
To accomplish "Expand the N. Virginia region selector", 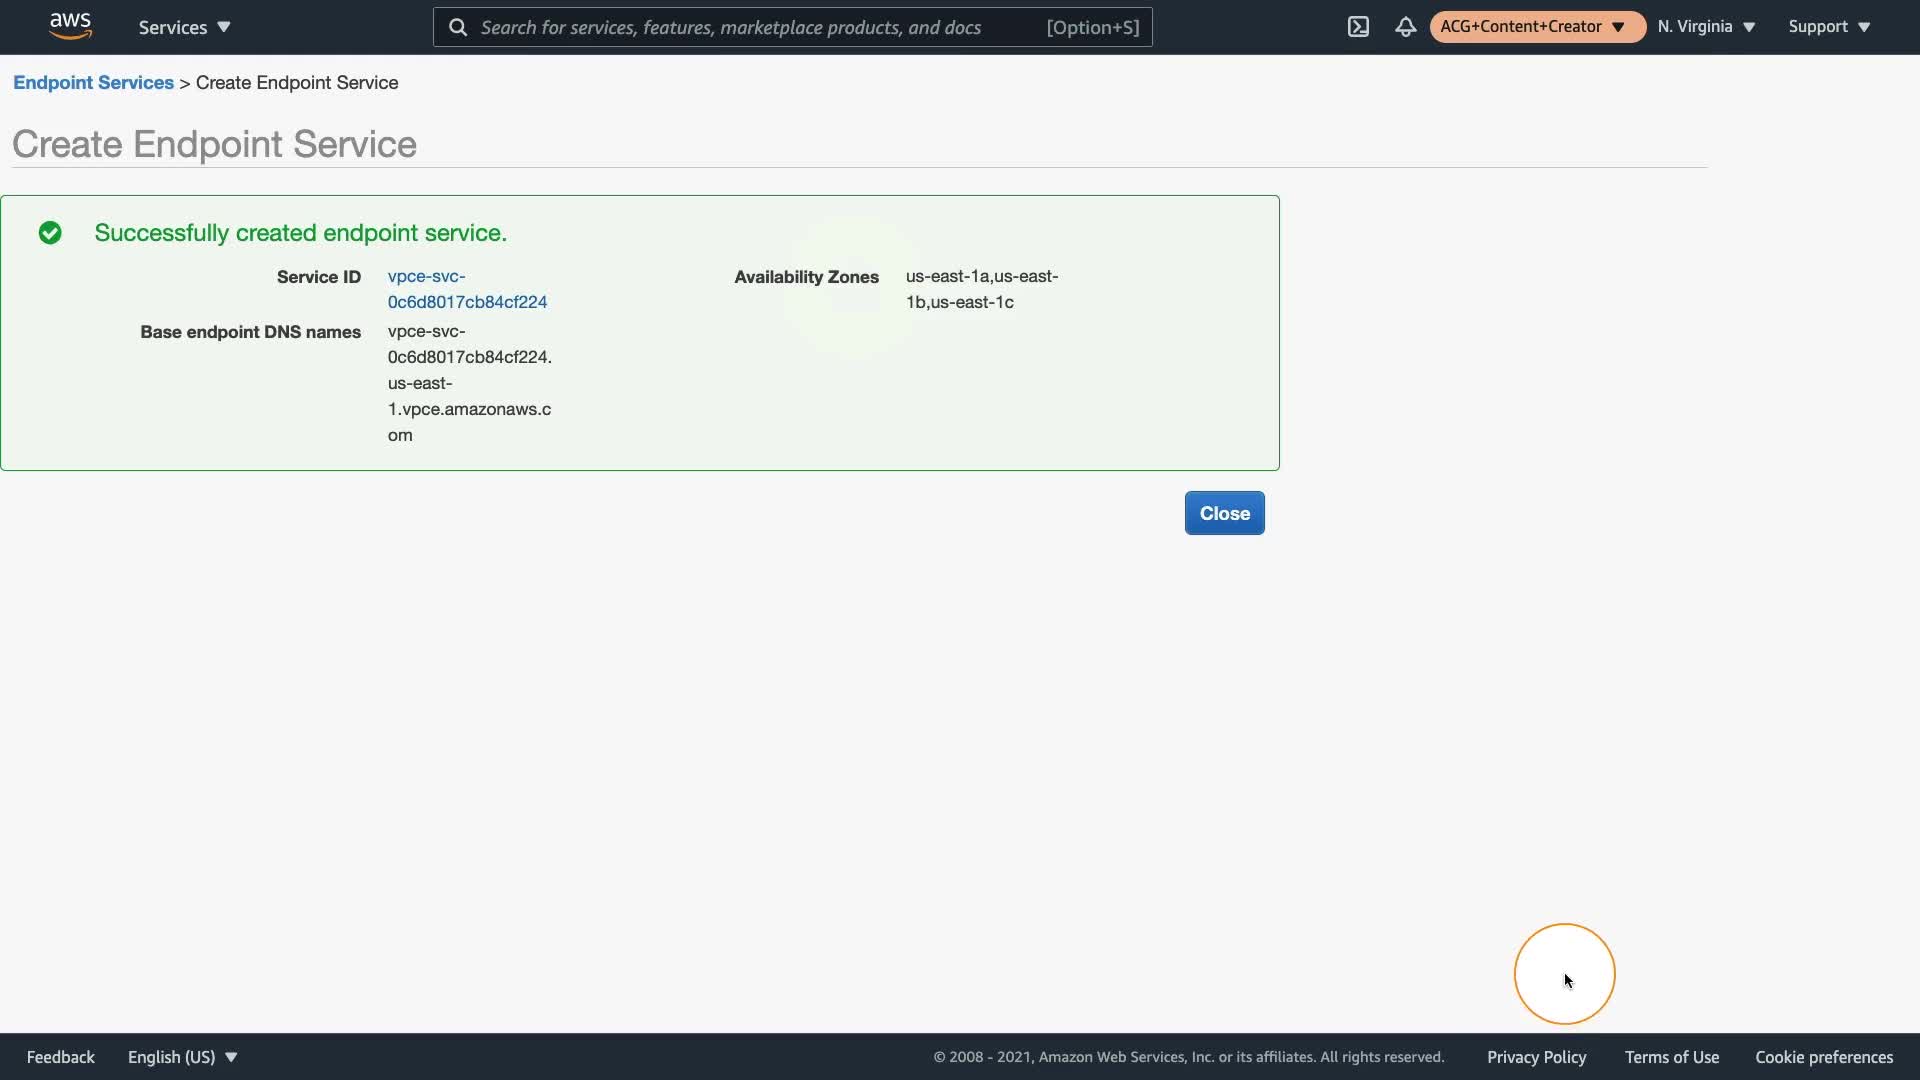I will [1706, 27].
